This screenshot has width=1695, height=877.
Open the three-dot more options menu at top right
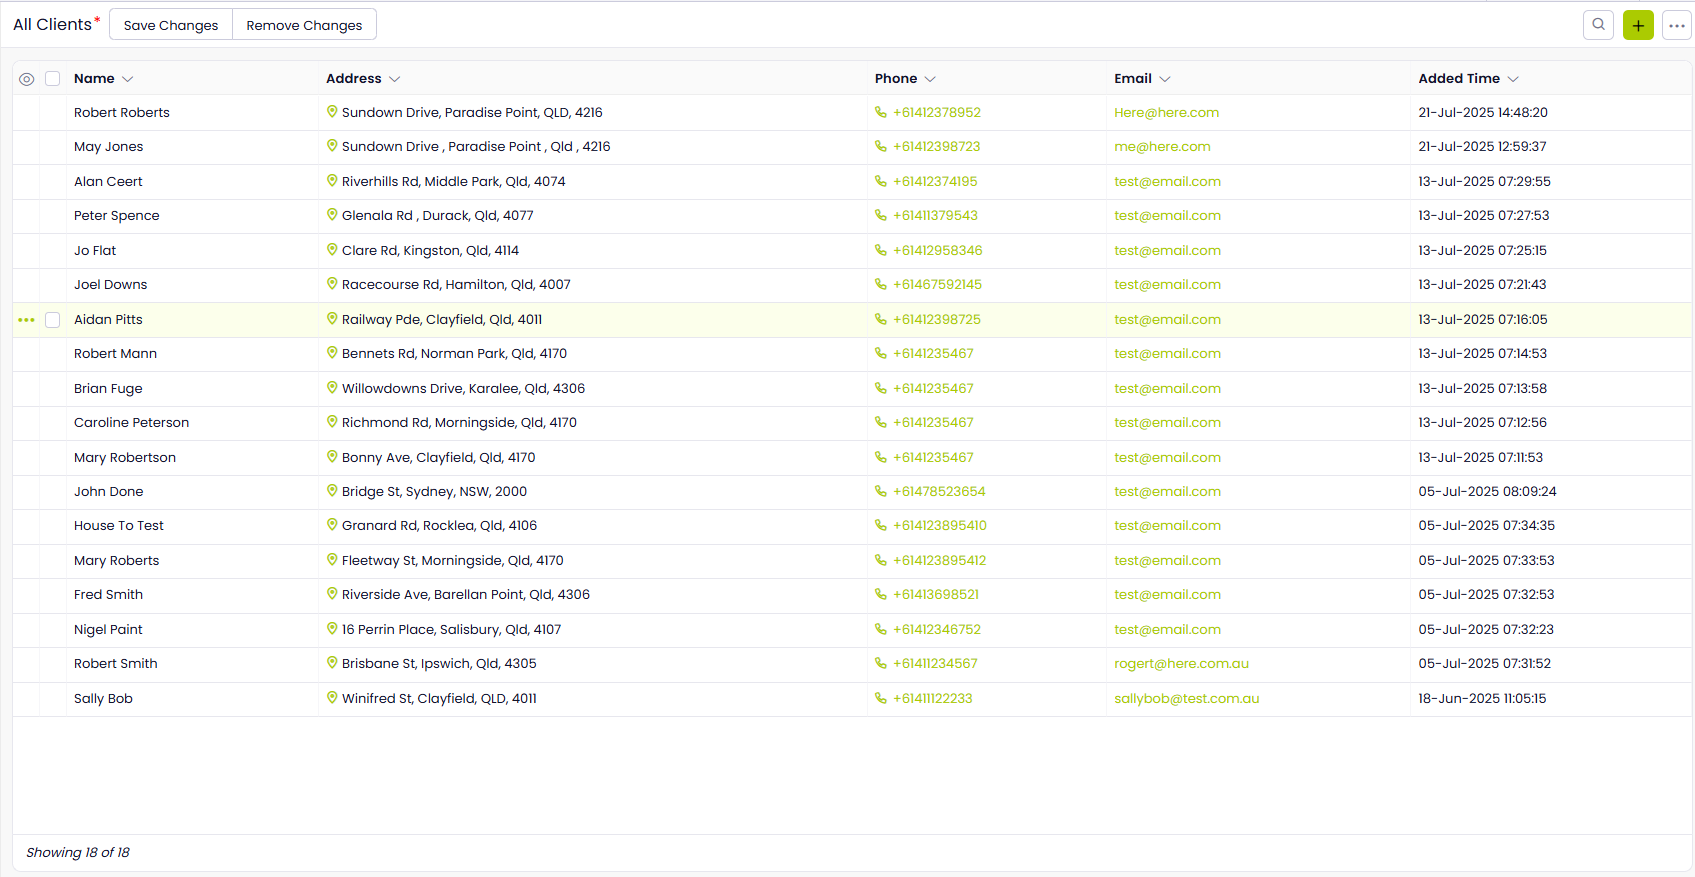click(x=1677, y=25)
